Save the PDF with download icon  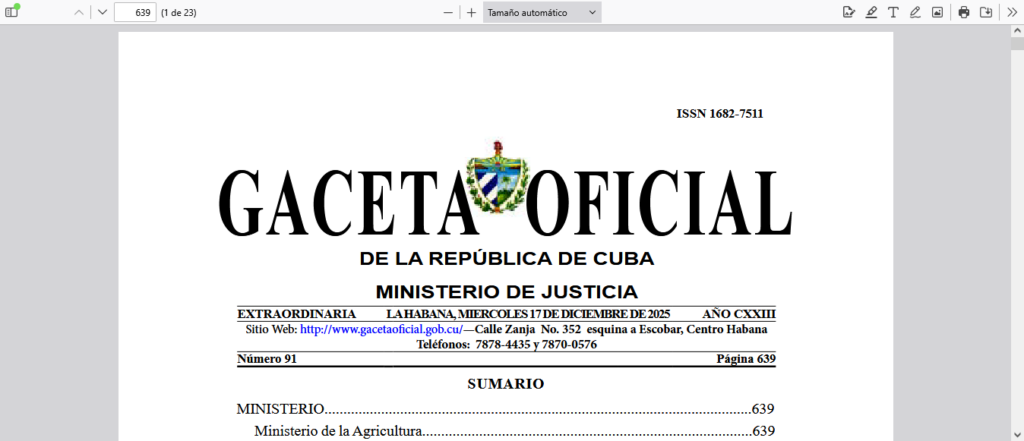pyautogui.click(x=986, y=12)
